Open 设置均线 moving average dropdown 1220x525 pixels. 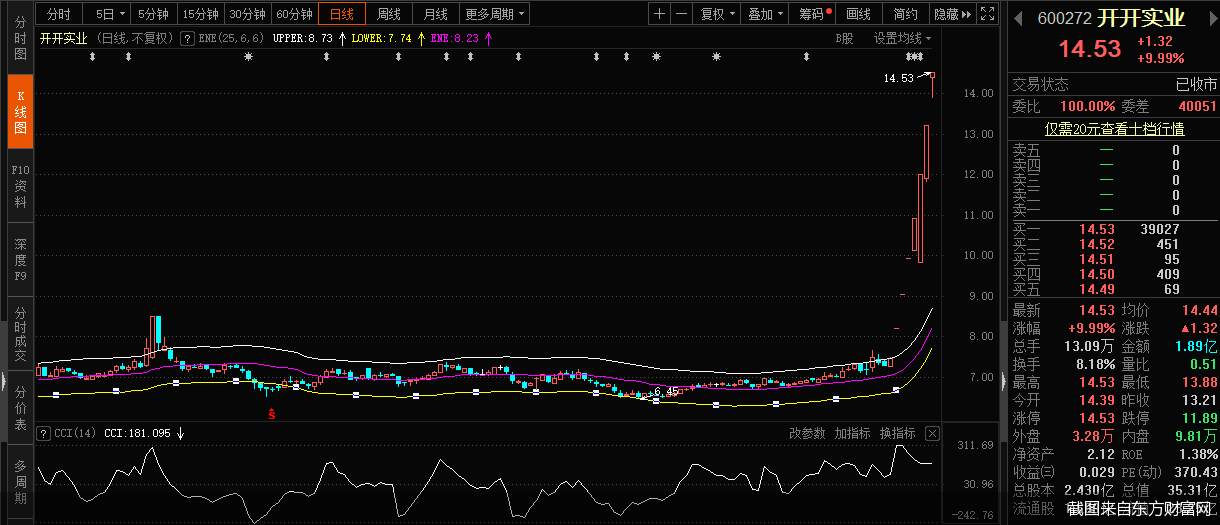pos(902,38)
